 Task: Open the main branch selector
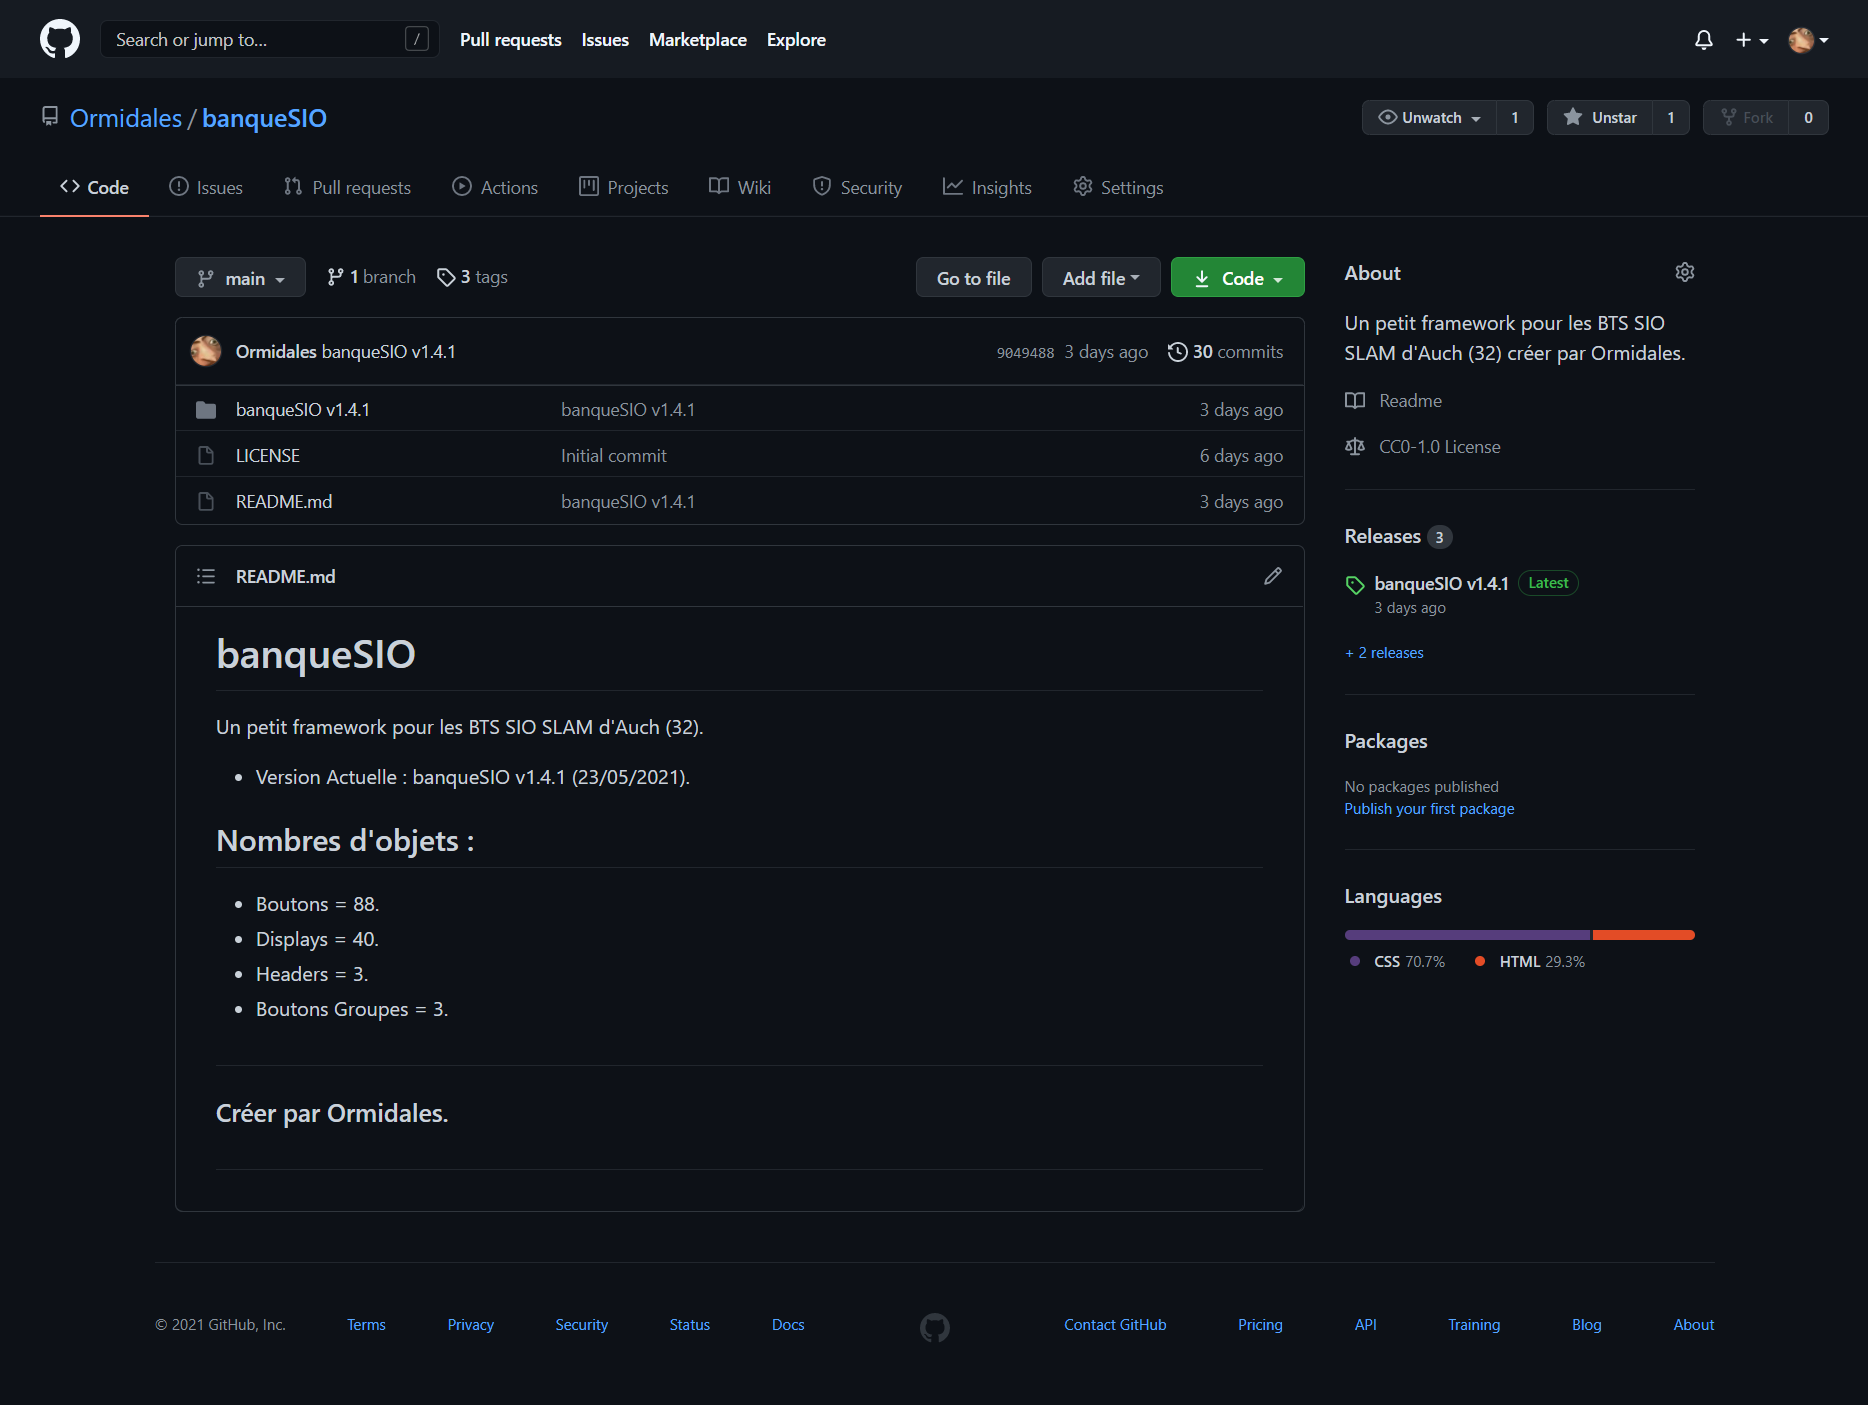(240, 278)
